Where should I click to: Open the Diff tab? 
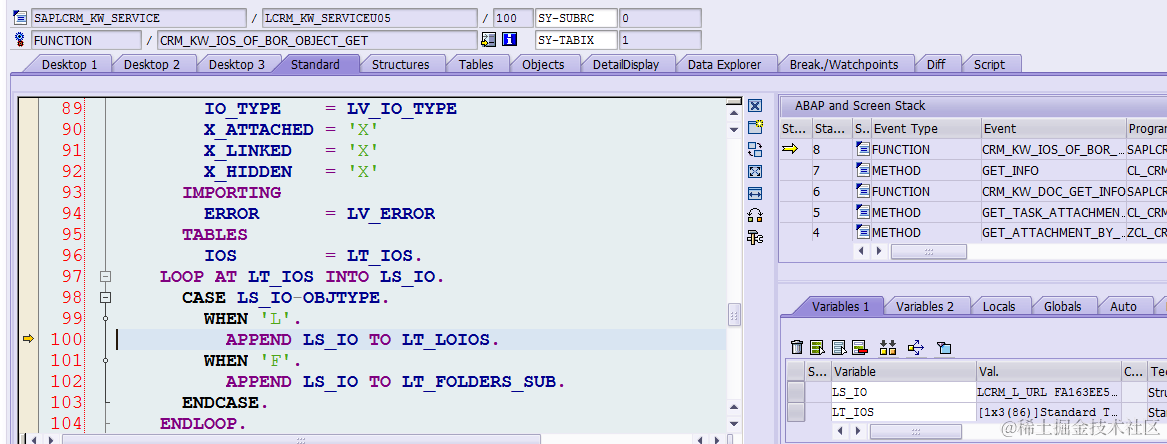point(936,65)
